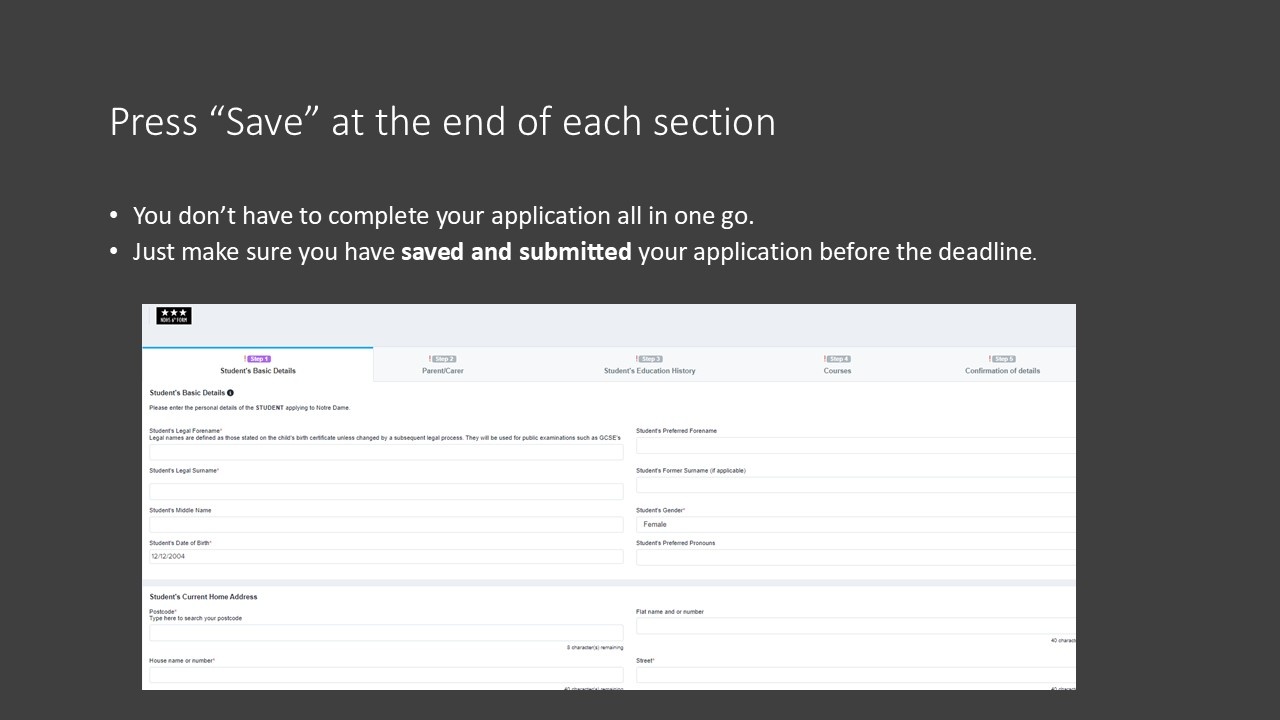Image resolution: width=1280 pixels, height=720 pixels.
Task: Click the Step 3 badge
Action: [650, 359]
